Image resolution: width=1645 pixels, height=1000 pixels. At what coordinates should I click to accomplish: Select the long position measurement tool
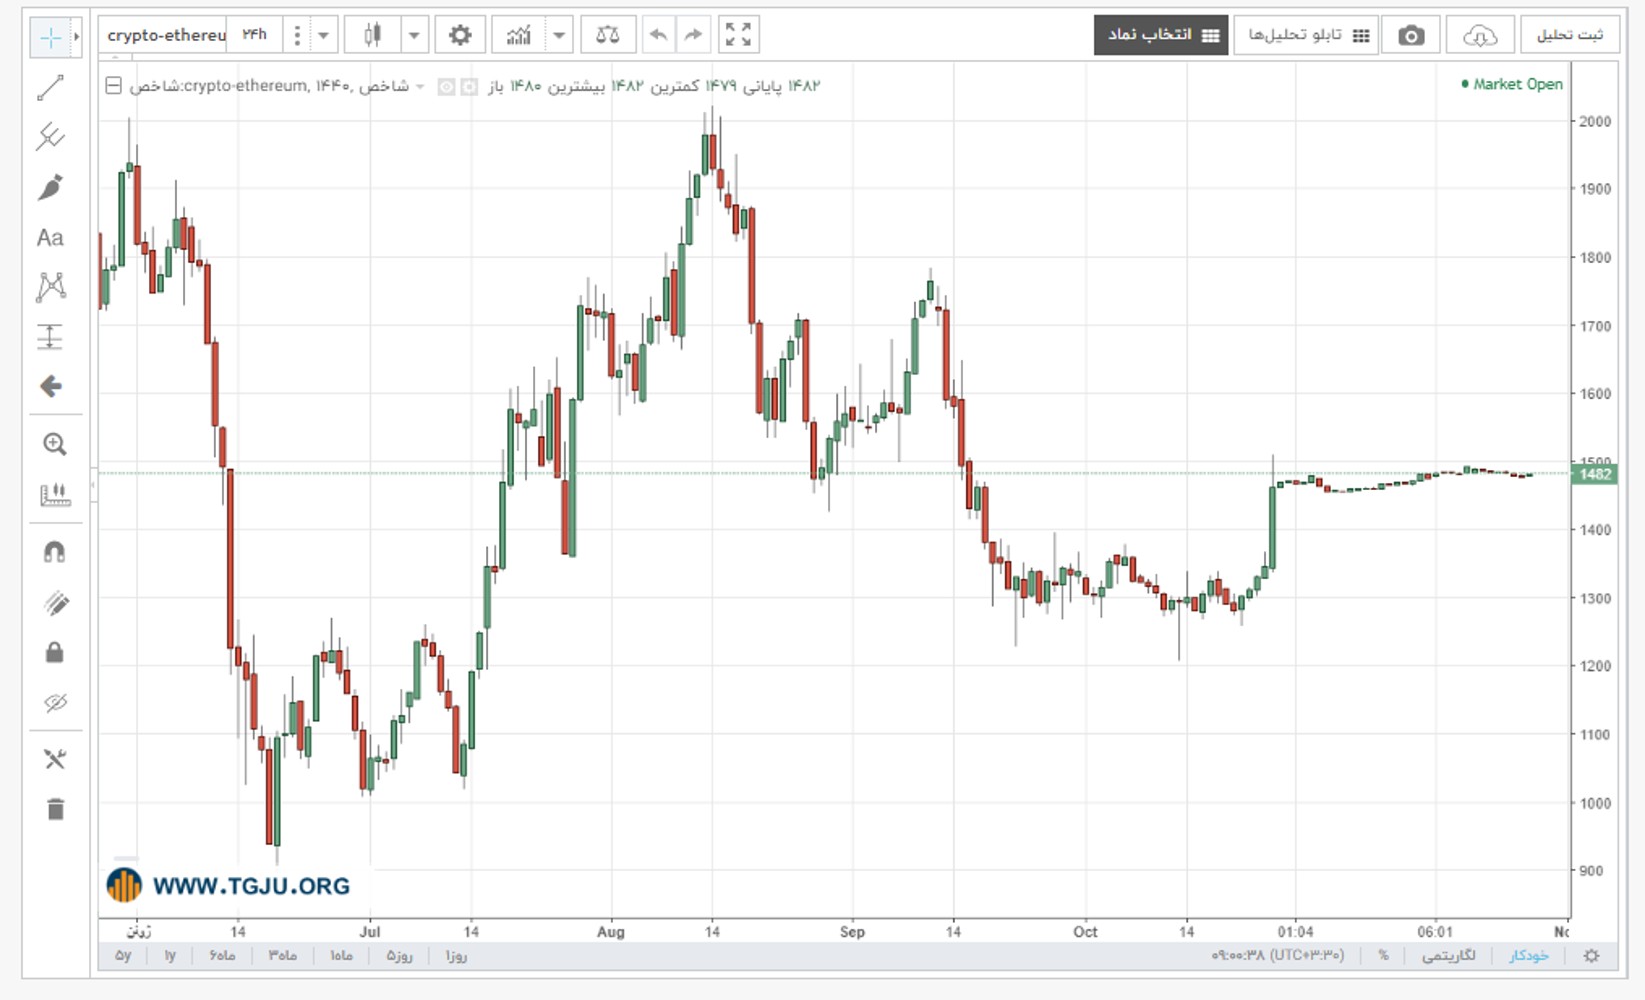50,337
